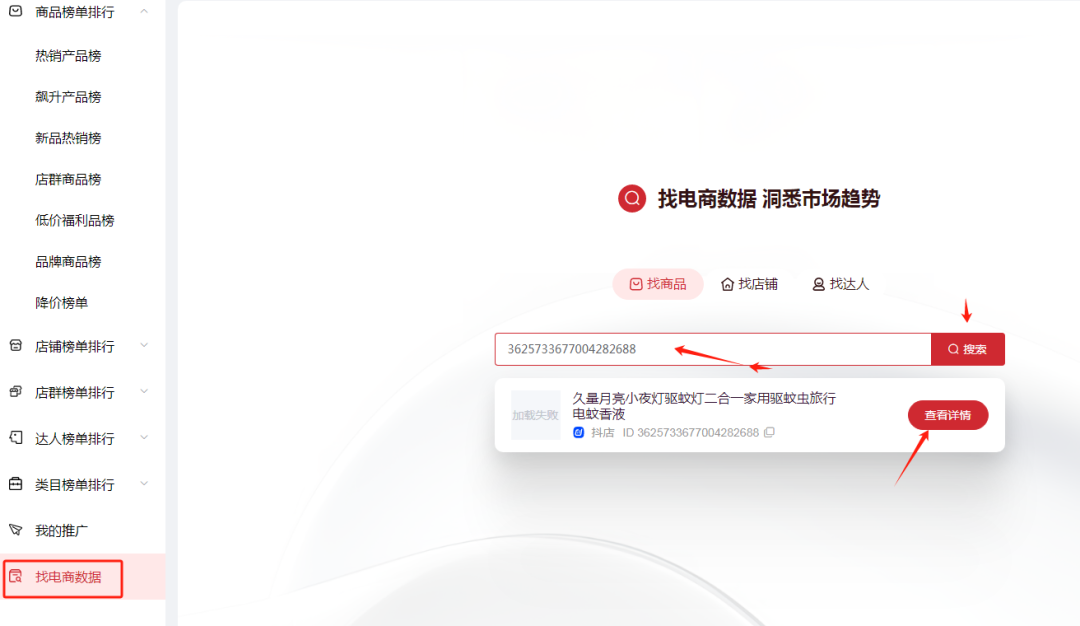Click the magnifier icon in 搜索 button
The image size is (1080, 626).
click(953, 349)
